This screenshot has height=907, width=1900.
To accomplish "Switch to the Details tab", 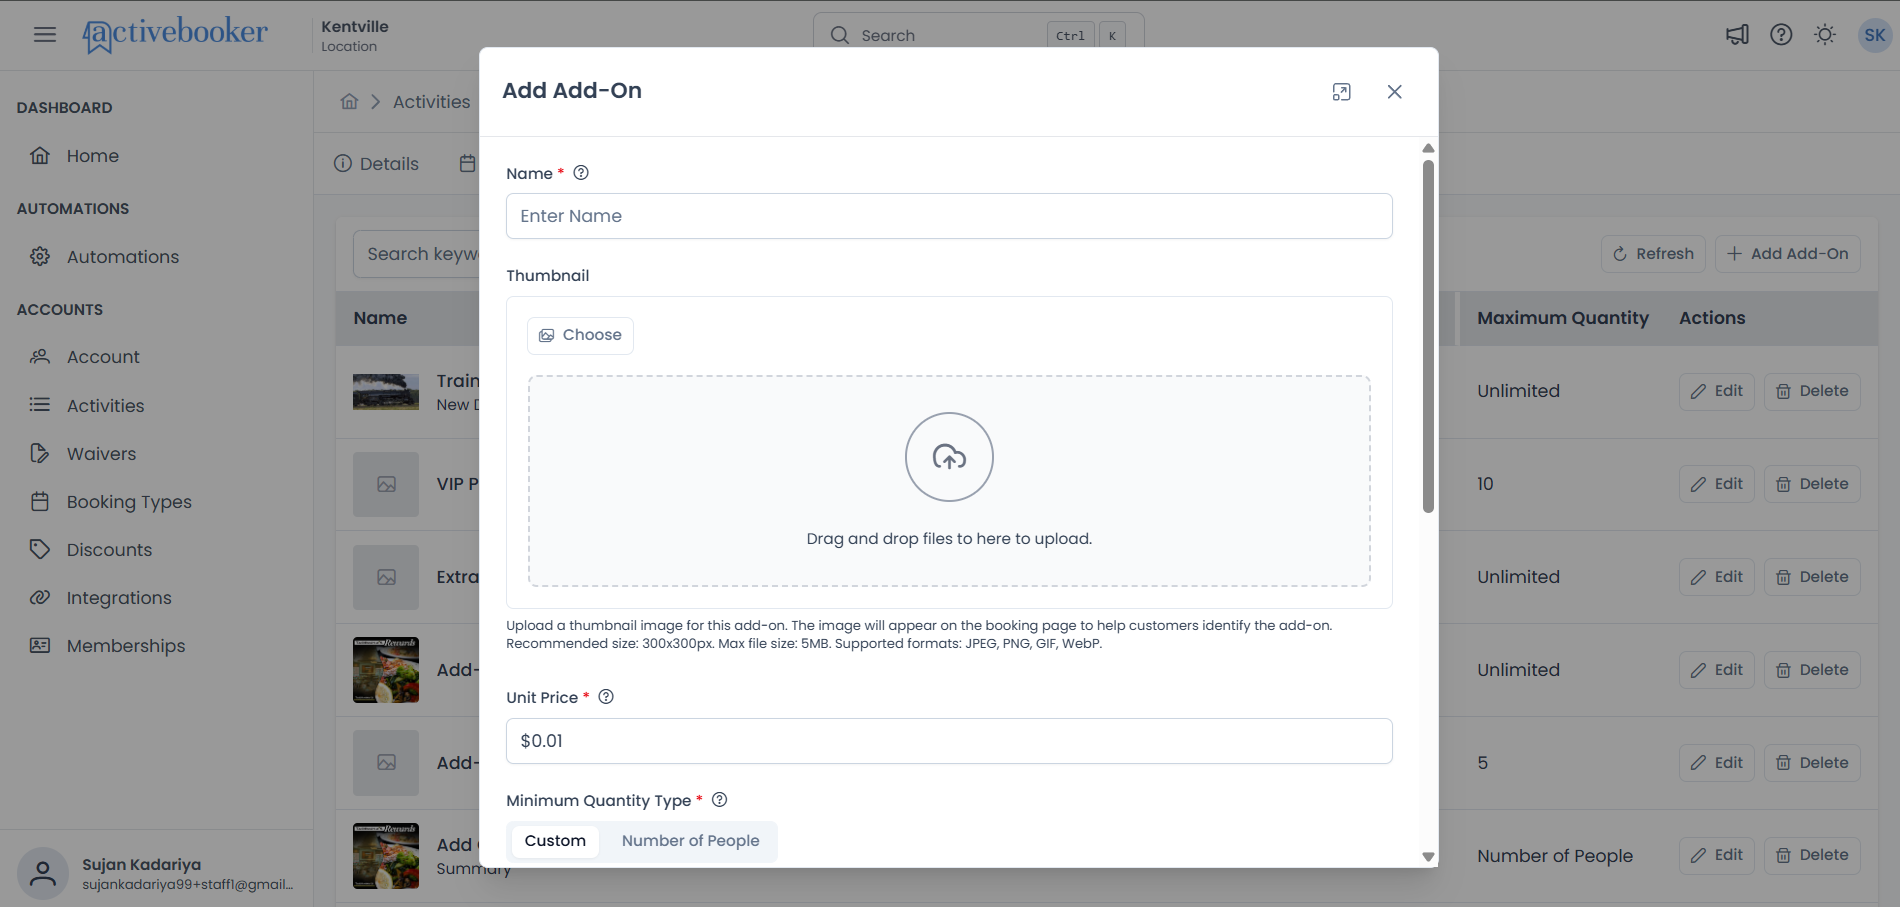I will click(x=376, y=164).
